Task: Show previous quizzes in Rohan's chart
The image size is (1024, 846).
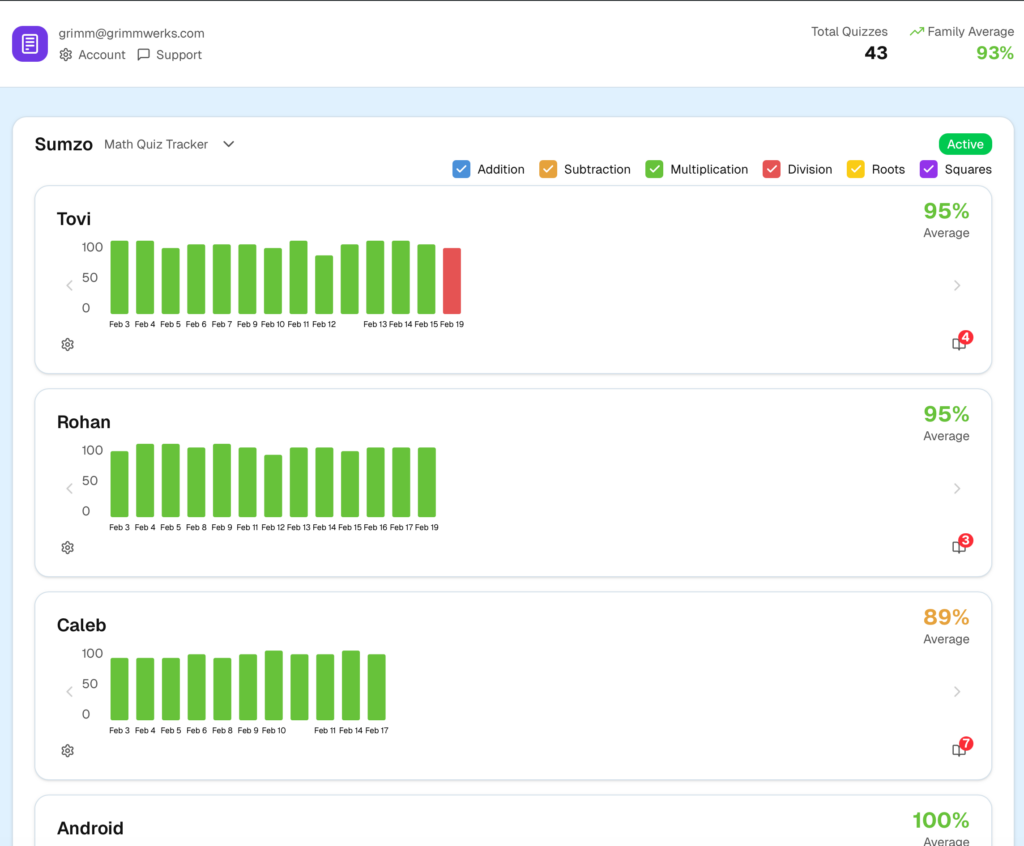Action: [x=69, y=488]
